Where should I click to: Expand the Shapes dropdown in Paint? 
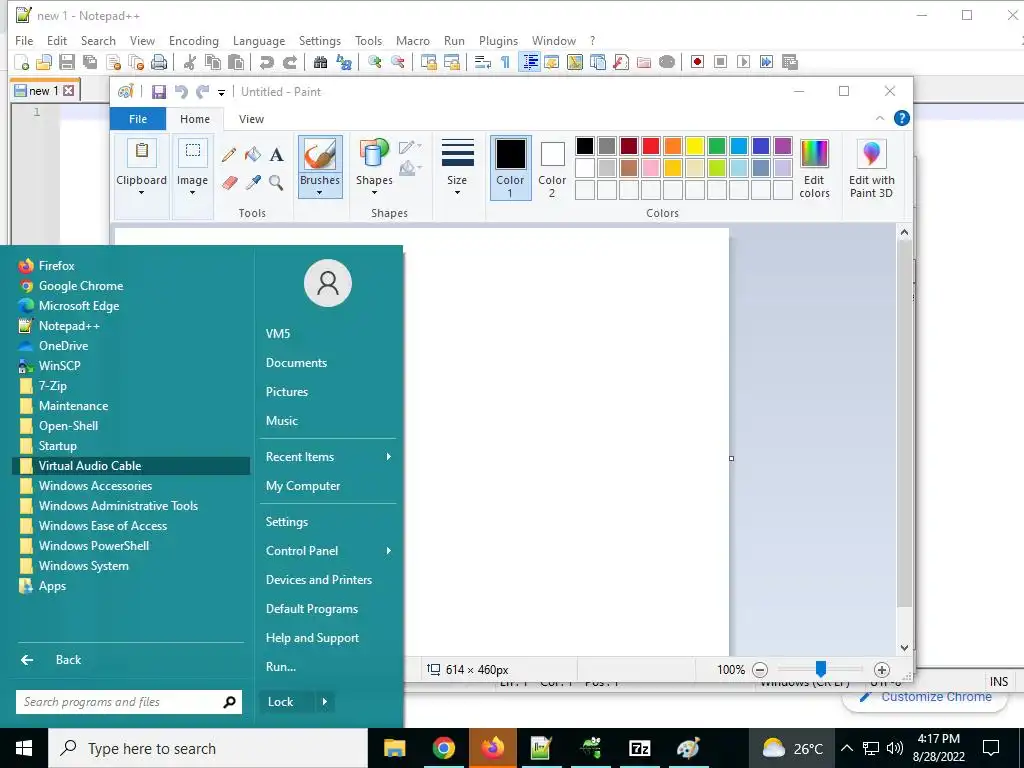point(374,193)
